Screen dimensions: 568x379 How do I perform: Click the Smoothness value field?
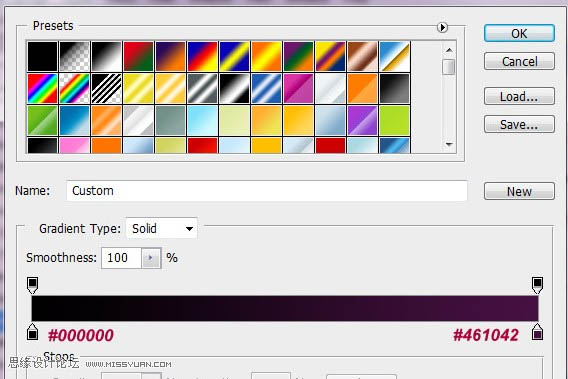click(121, 258)
